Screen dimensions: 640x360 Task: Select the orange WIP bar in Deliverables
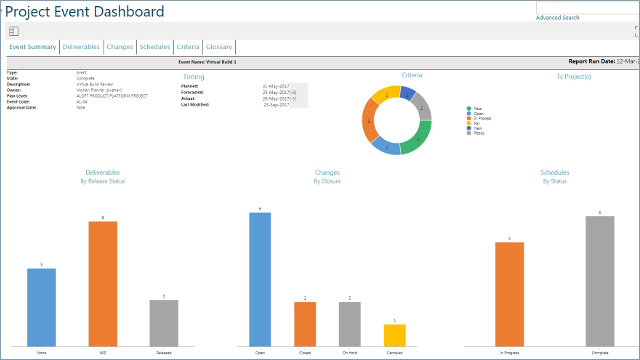click(103, 284)
